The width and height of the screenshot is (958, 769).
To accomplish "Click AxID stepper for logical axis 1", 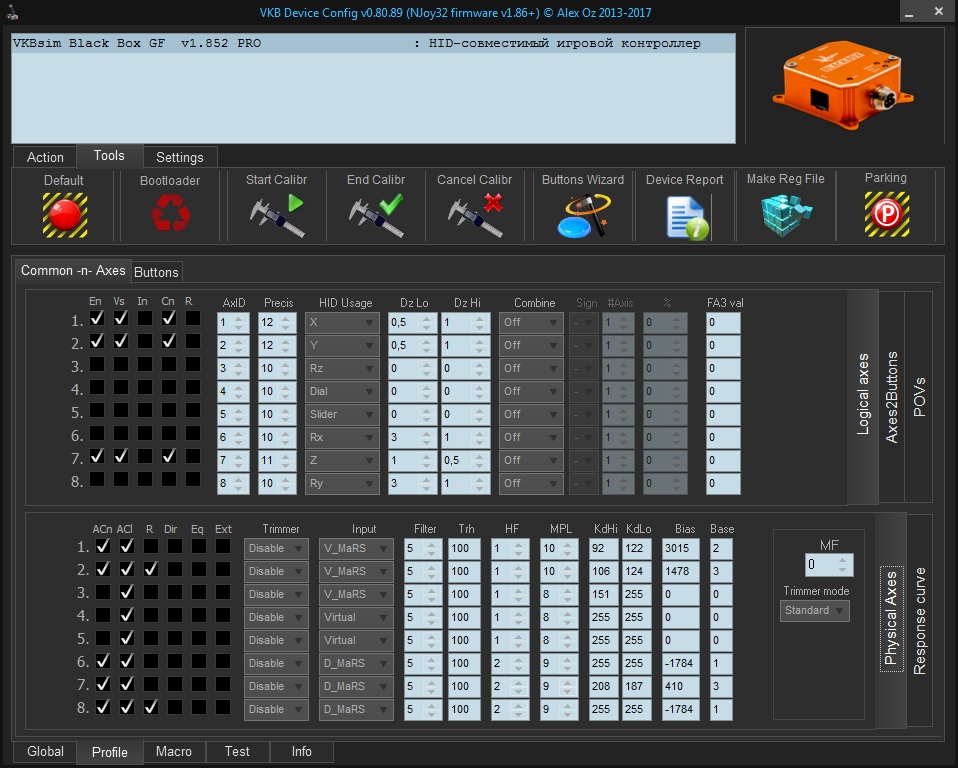I will [x=240, y=323].
